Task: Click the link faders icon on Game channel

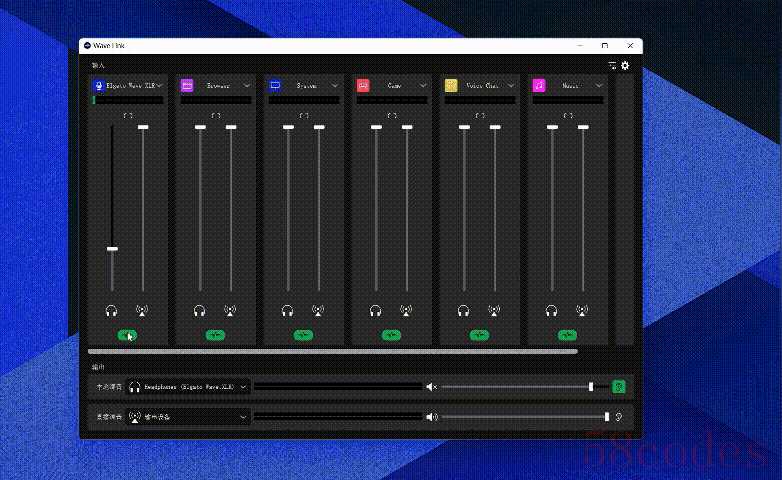Action: tap(391, 115)
